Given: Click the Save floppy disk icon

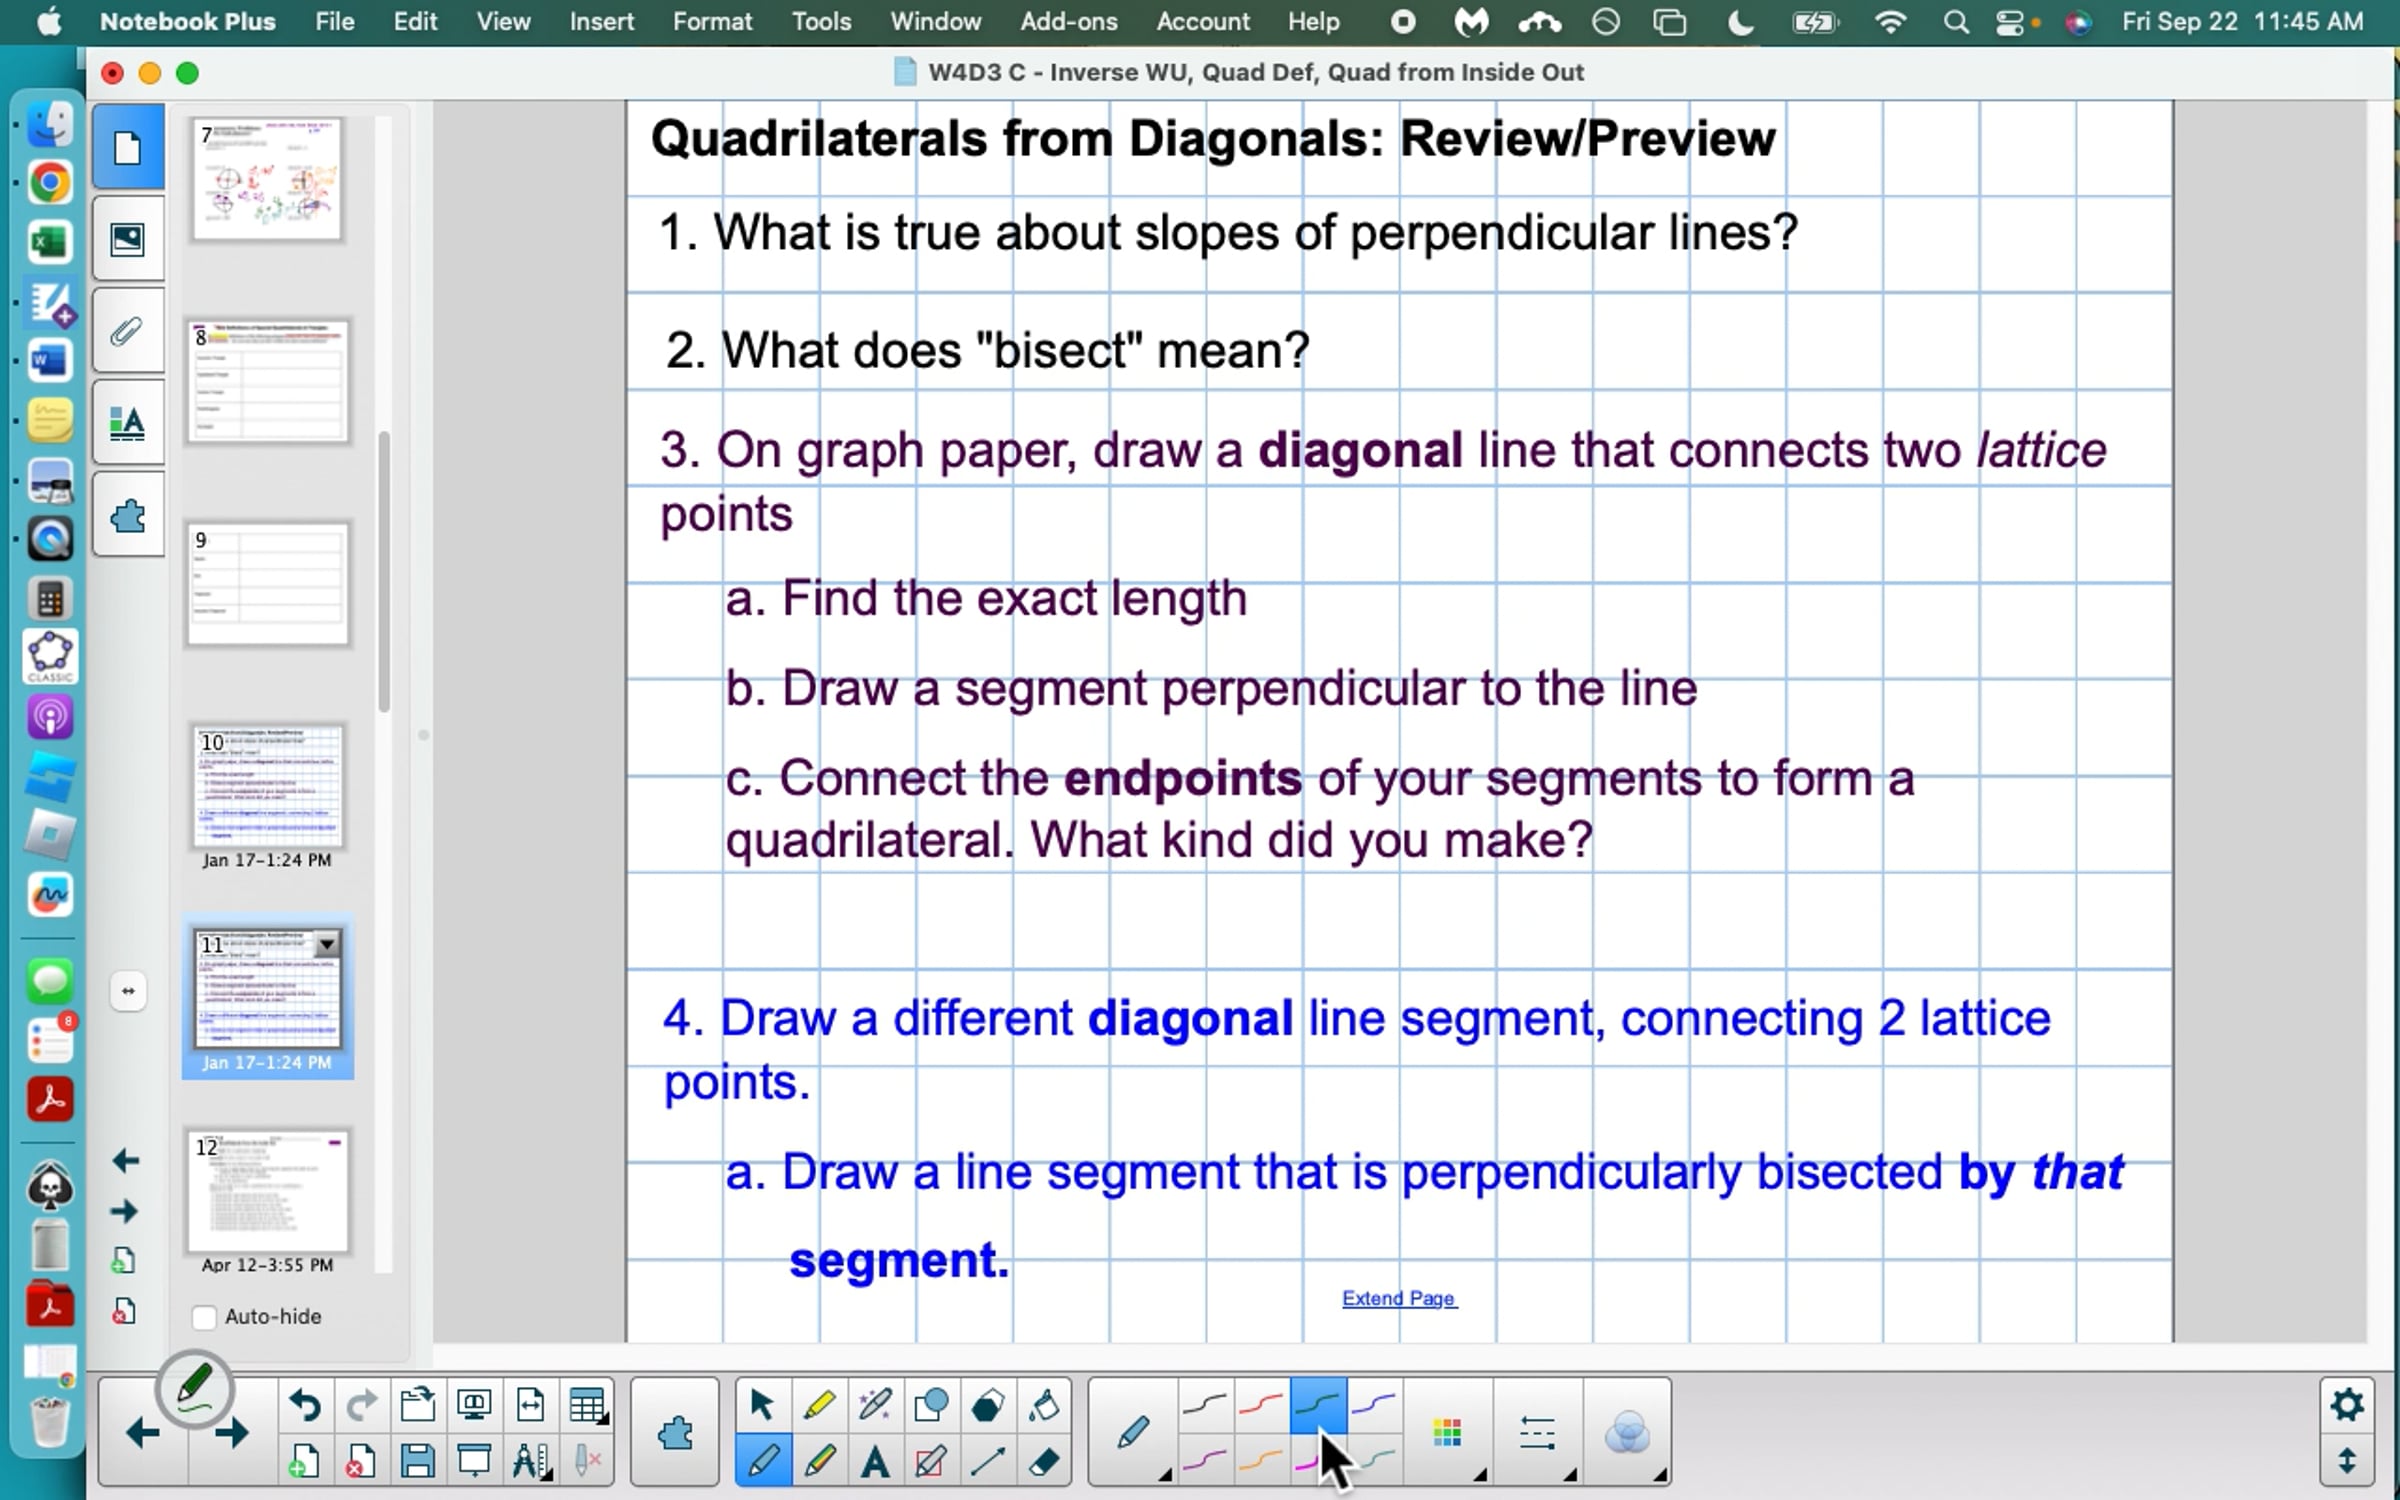Looking at the screenshot, I should pos(417,1462).
